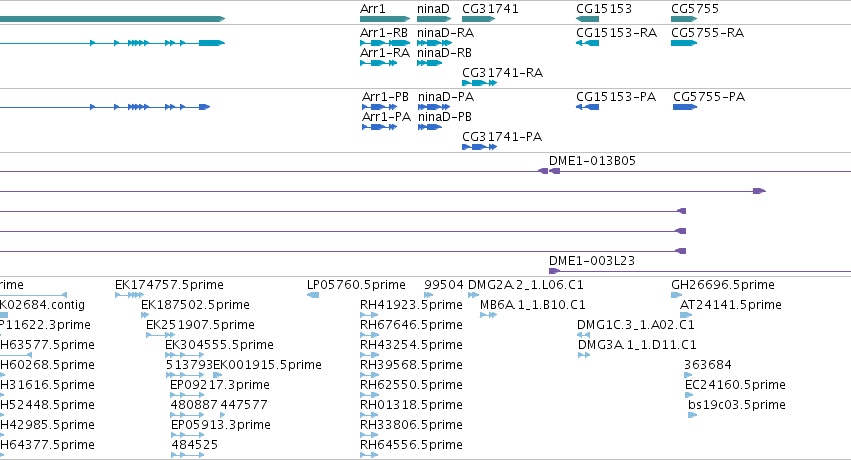851x460 pixels.
Task: Click EST RH01318.5prime
Action: coord(411,405)
